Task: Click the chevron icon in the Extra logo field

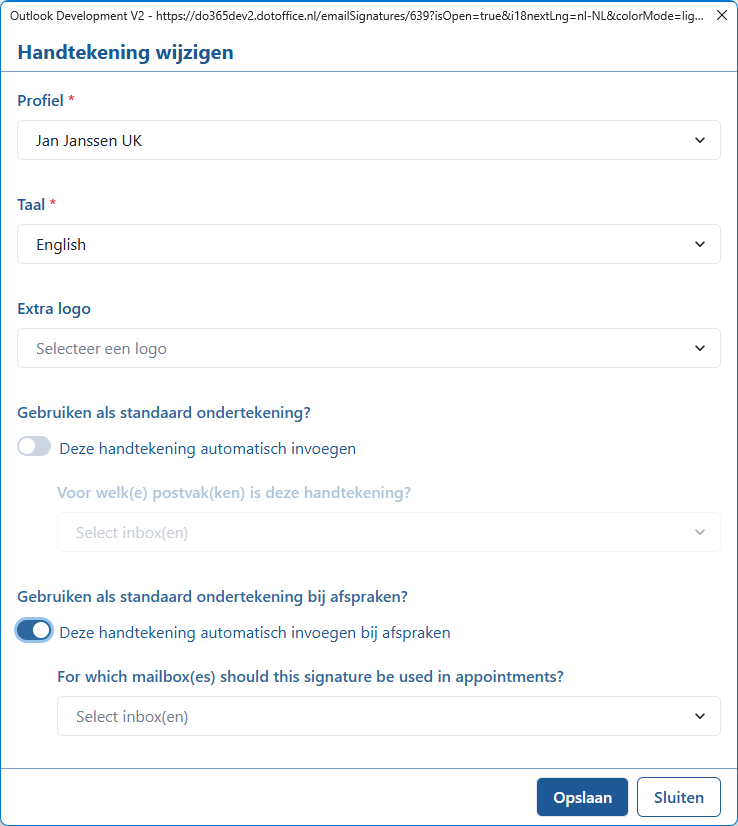Action: pos(700,348)
